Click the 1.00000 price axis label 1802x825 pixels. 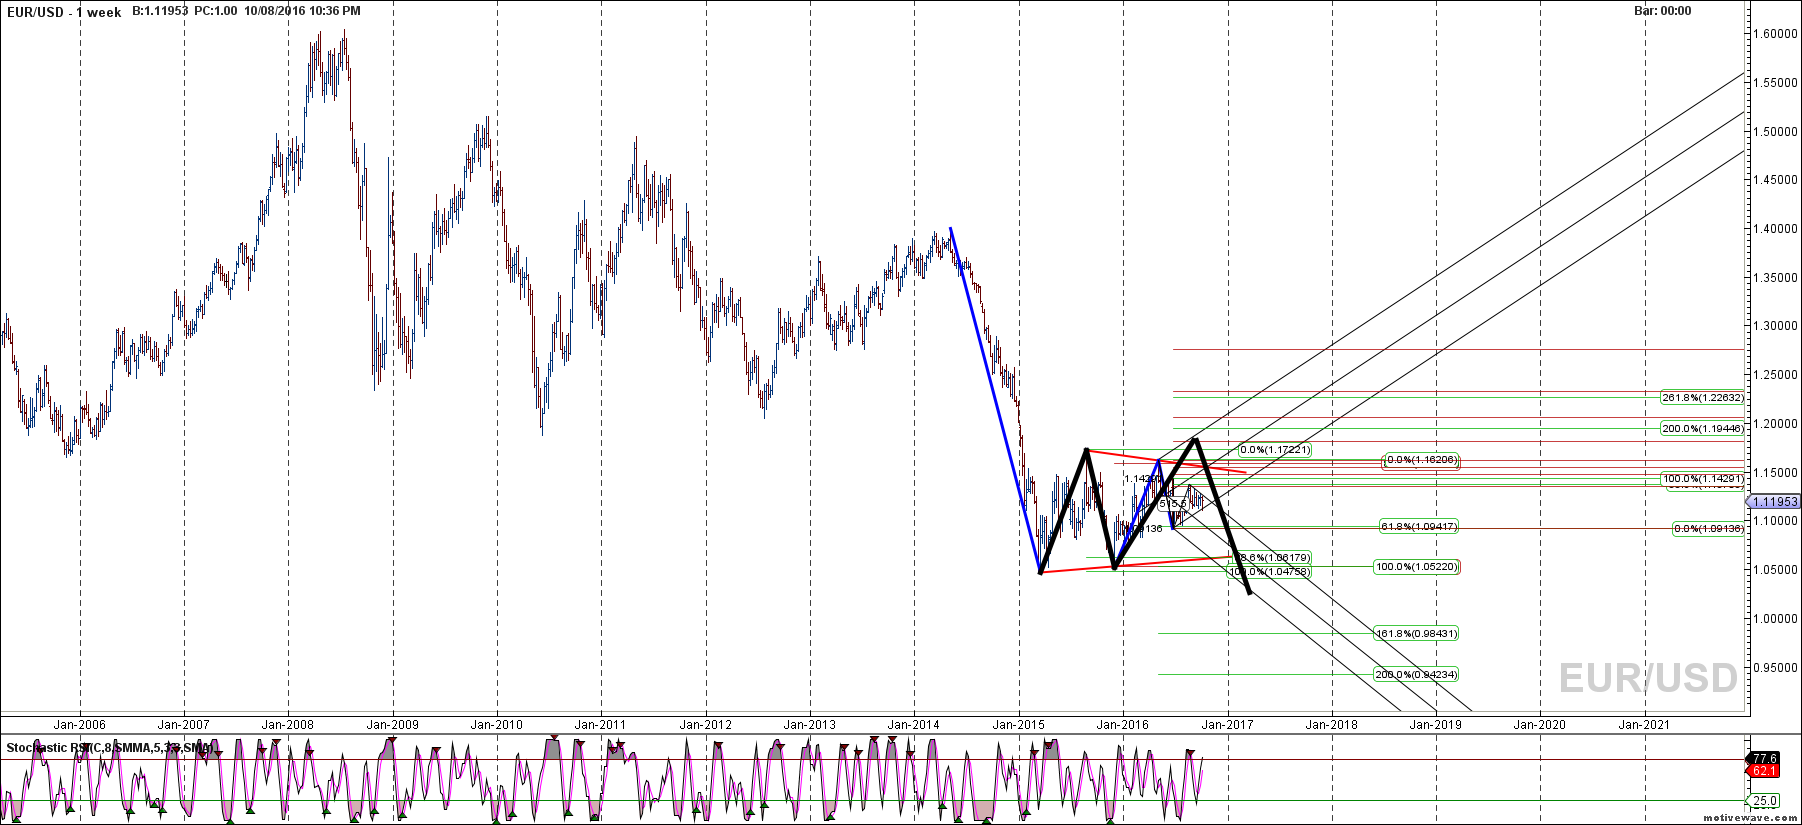(1777, 619)
